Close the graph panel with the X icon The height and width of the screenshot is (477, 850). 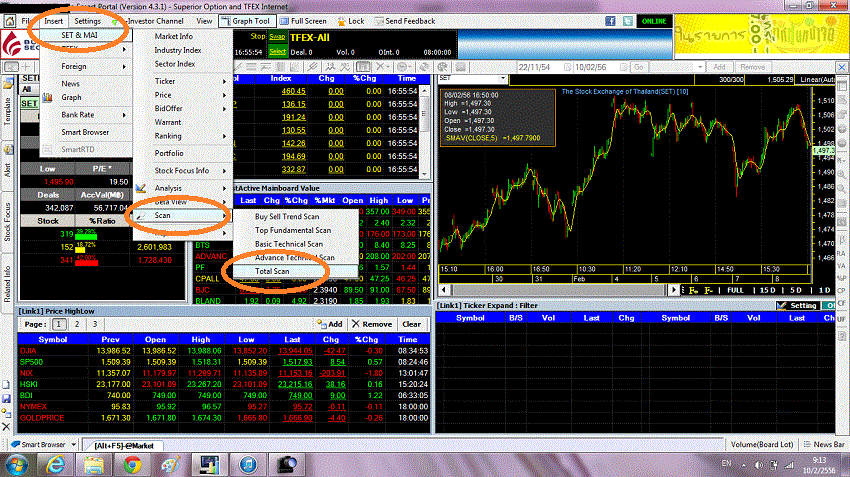[x=842, y=67]
